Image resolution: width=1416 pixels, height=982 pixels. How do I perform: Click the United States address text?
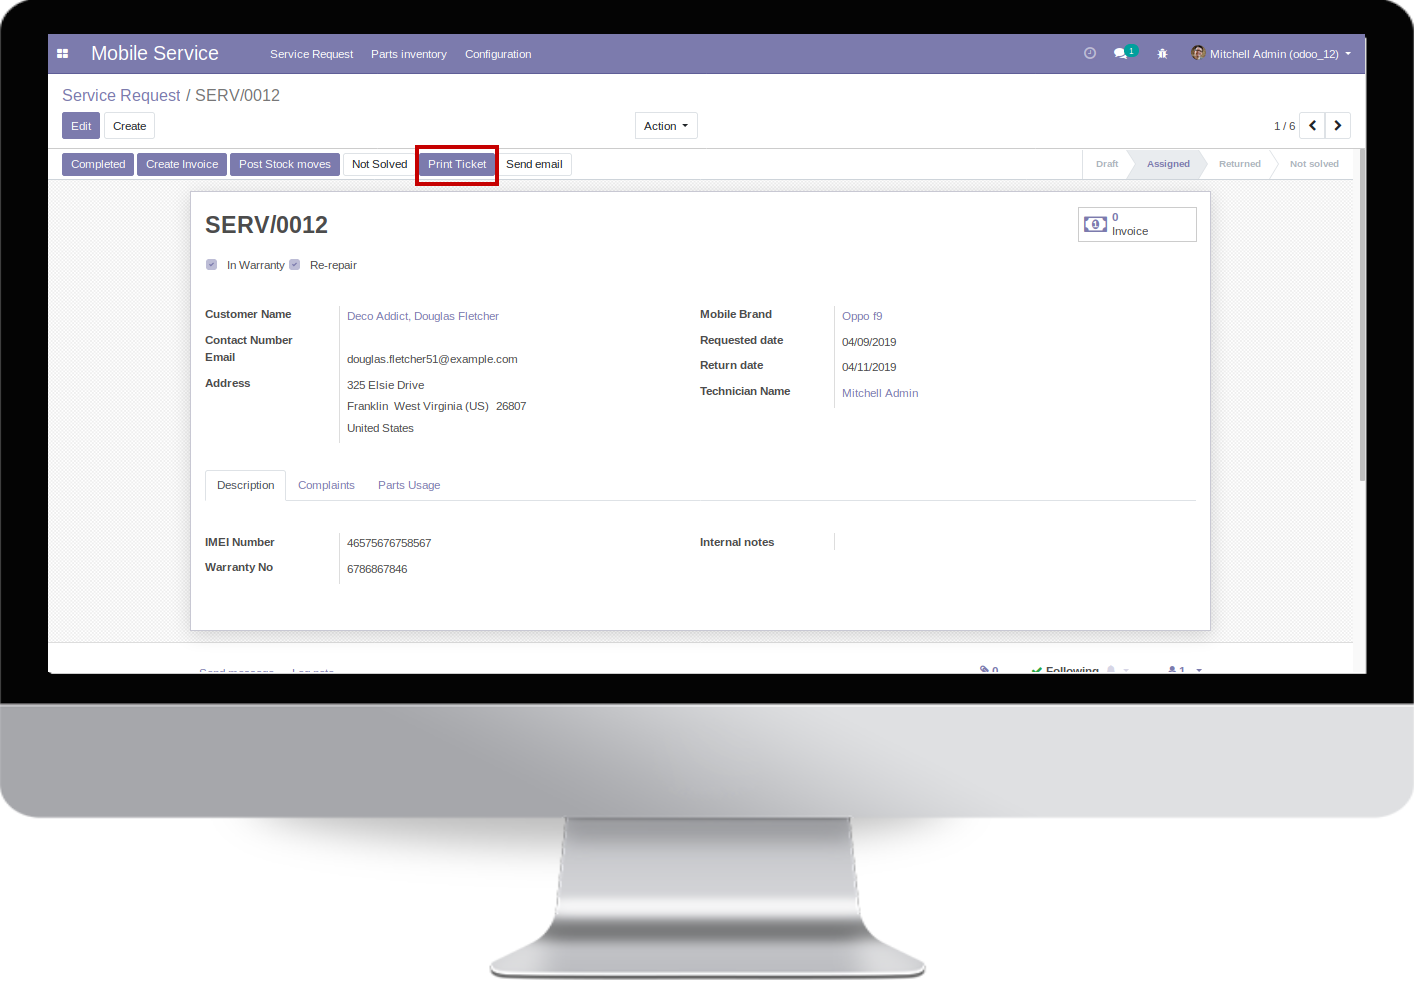(x=380, y=428)
